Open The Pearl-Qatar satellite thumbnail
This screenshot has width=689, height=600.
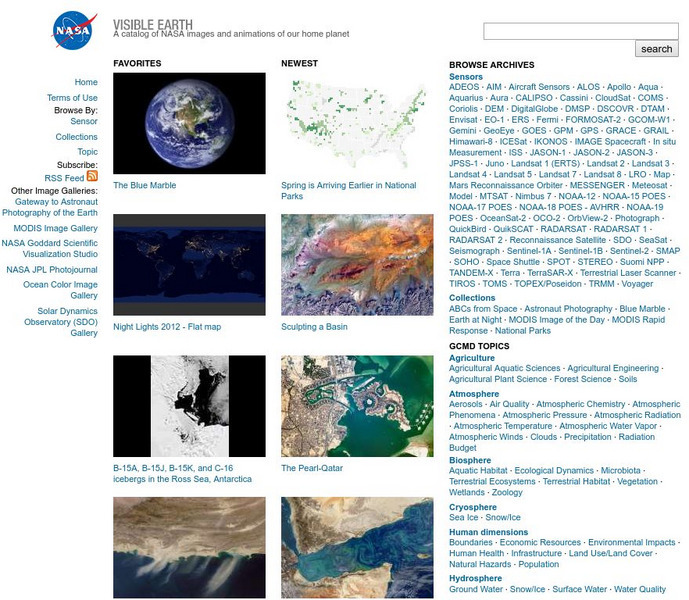click(x=357, y=406)
